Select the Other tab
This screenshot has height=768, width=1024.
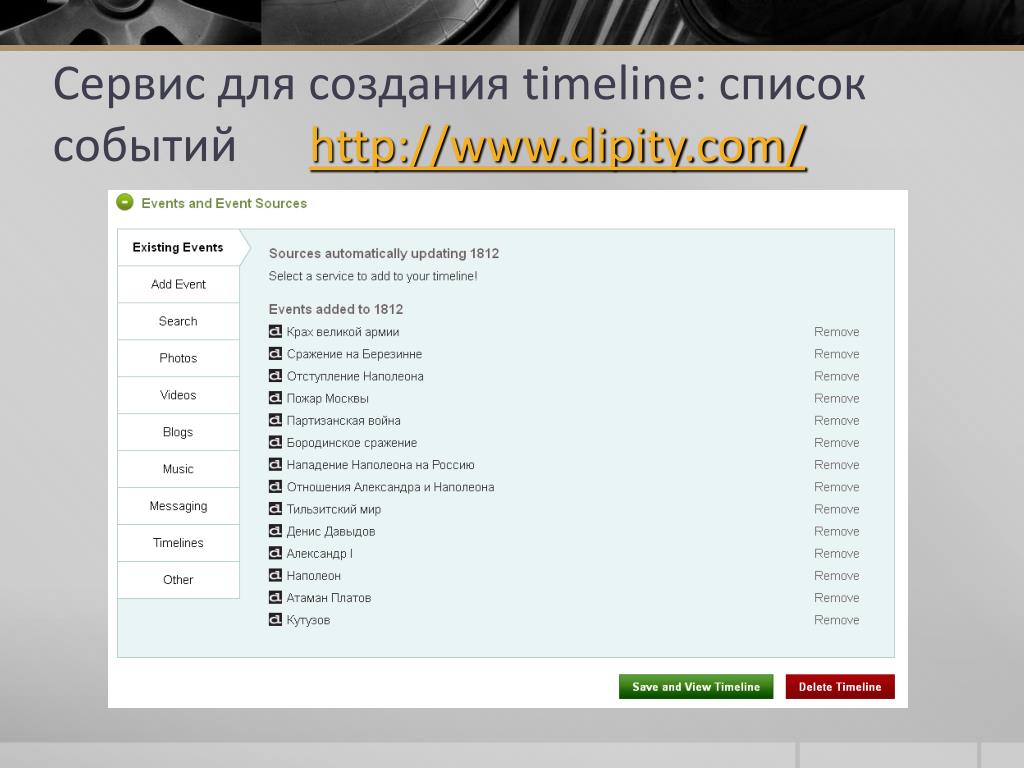[x=178, y=580]
